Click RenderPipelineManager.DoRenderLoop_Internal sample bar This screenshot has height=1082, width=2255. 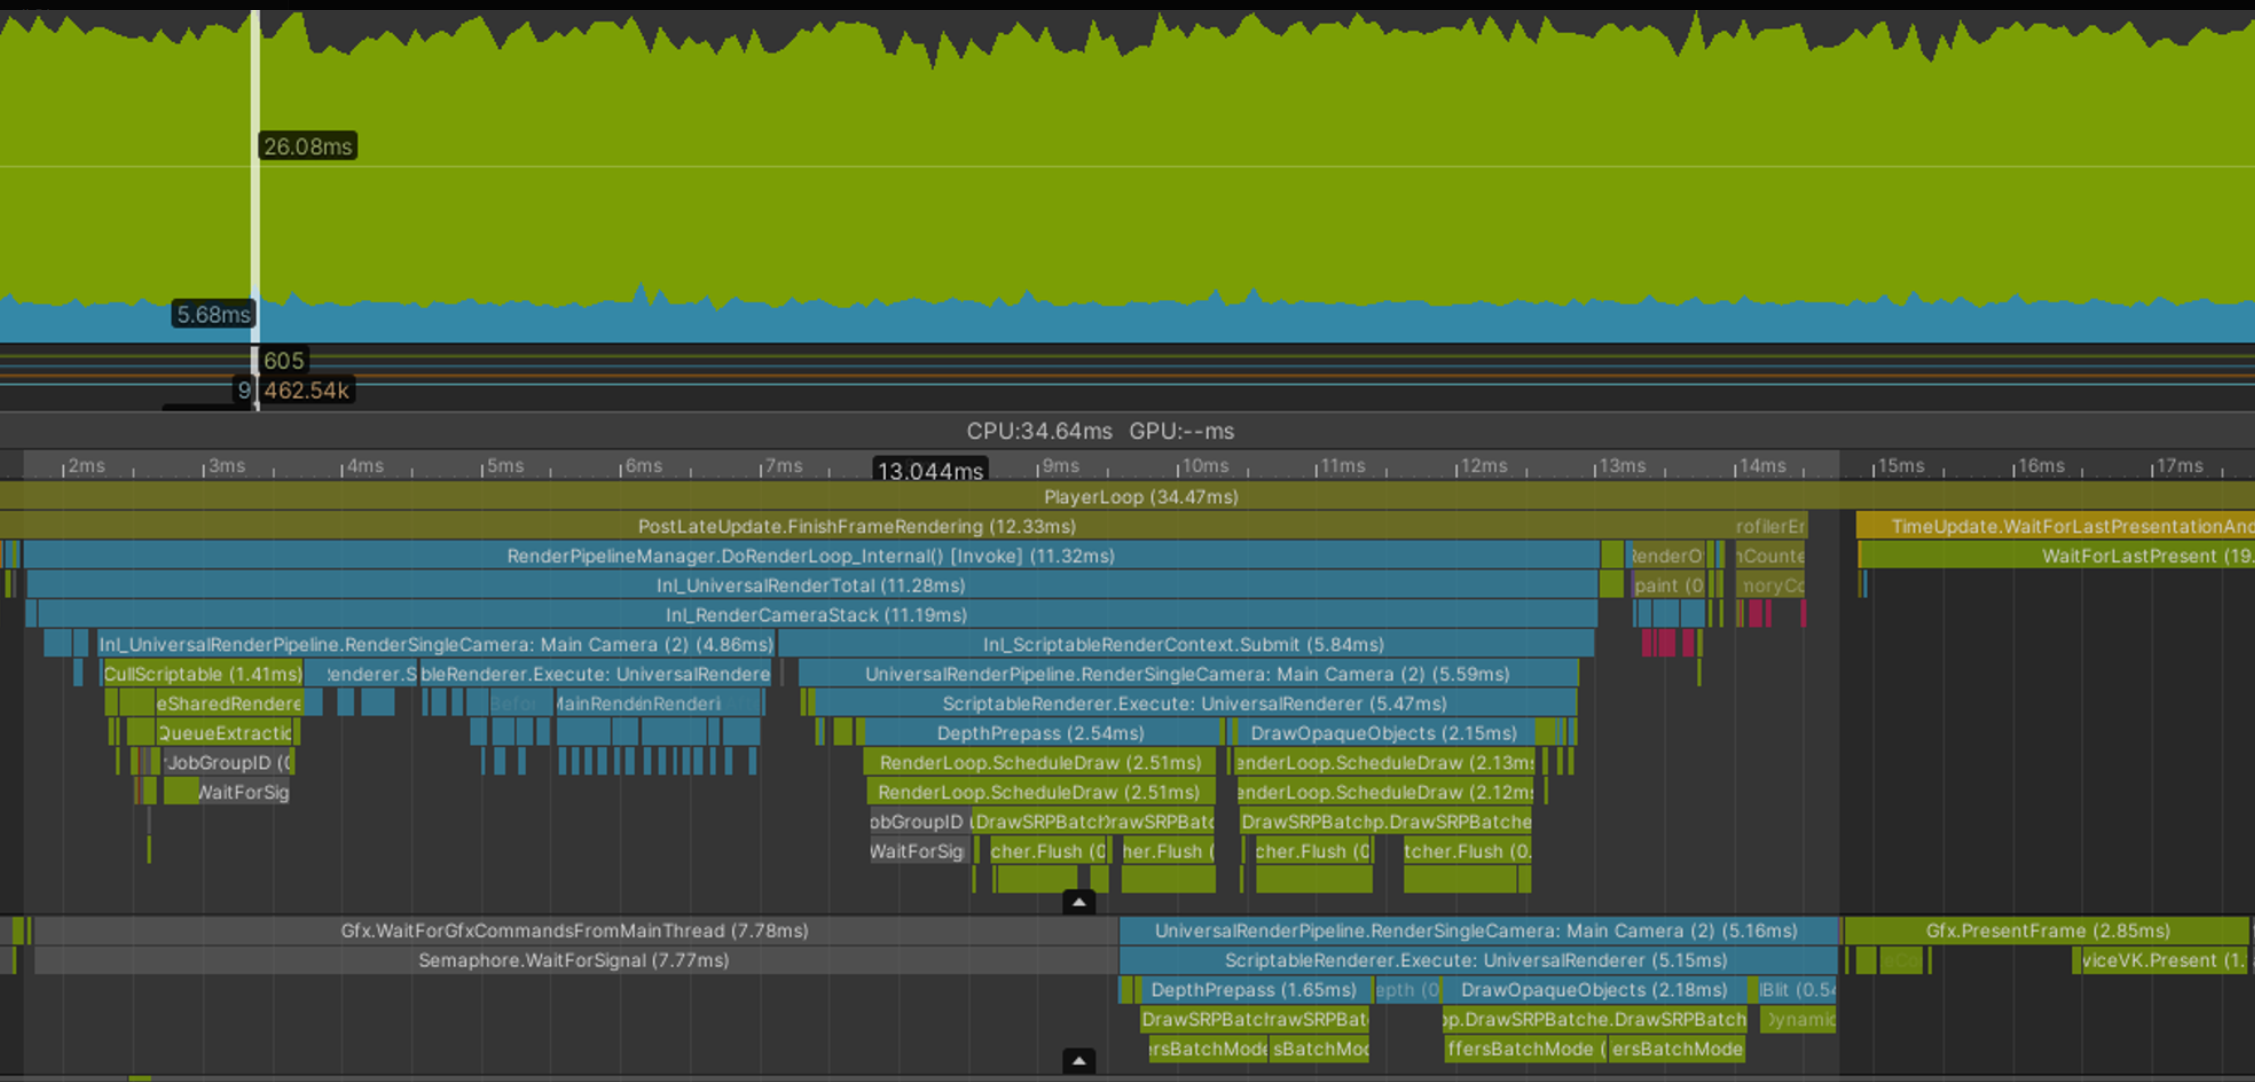pyautogui.click(x=810, y=556)
